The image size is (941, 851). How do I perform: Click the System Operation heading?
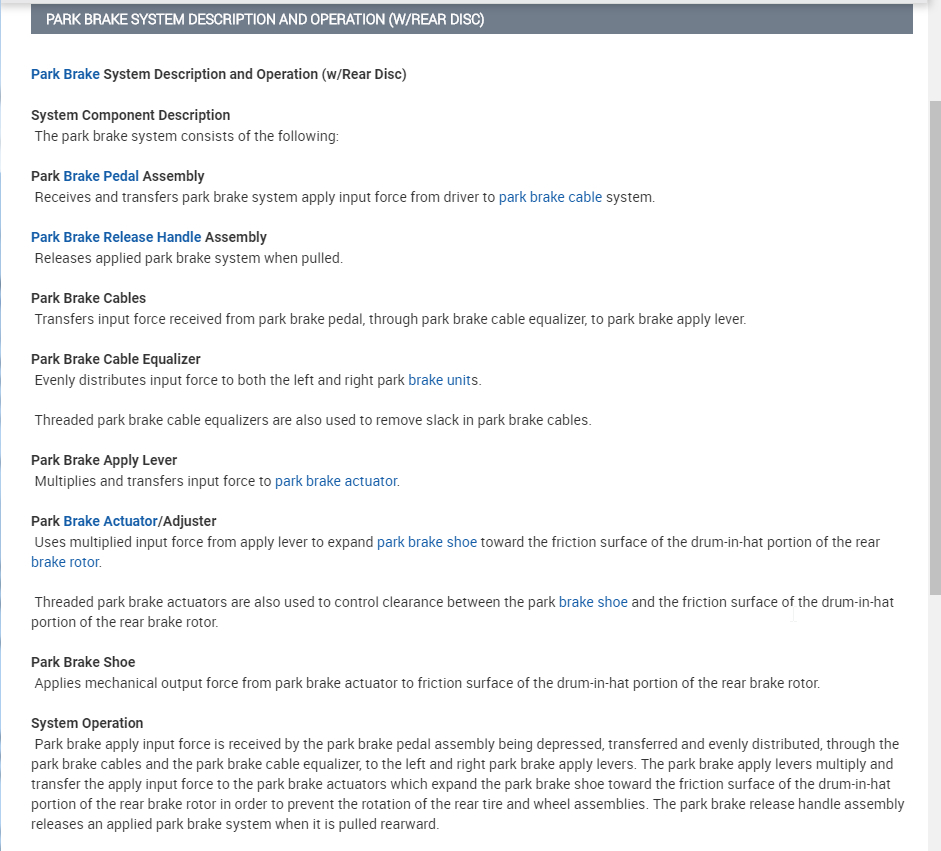[87, 723]
